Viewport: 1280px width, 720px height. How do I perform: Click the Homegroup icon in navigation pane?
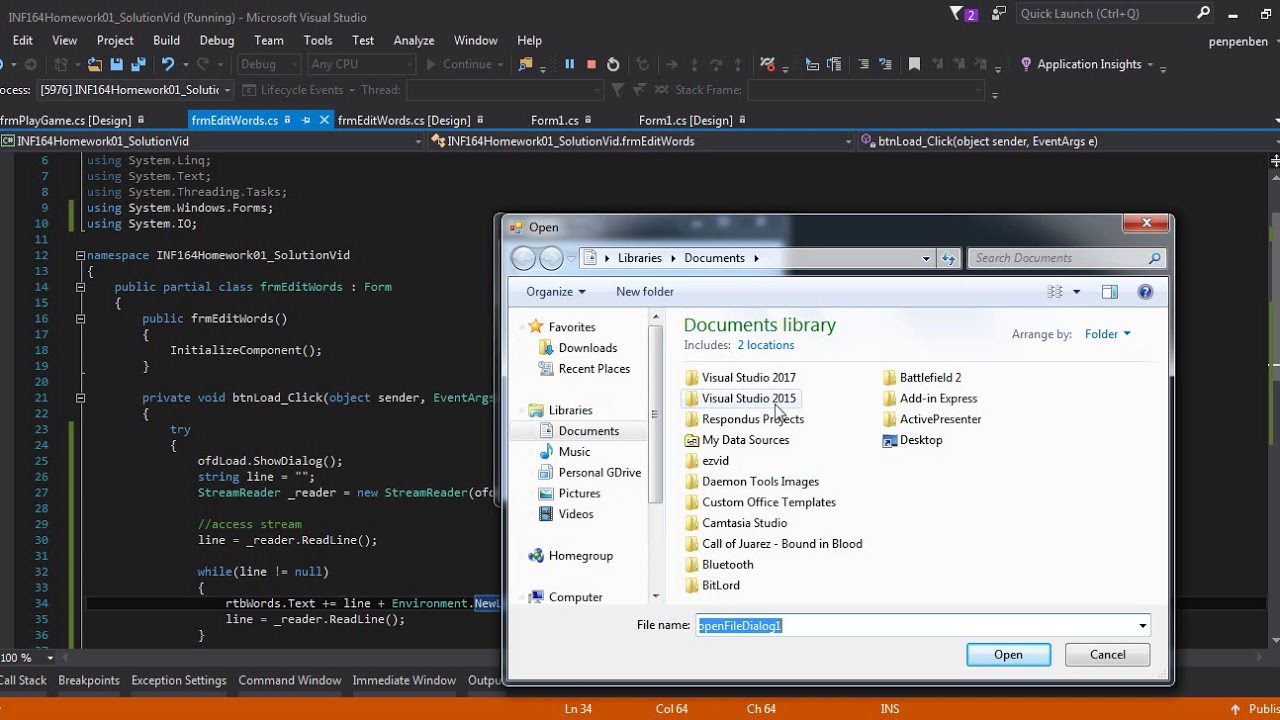coord(537,556)
